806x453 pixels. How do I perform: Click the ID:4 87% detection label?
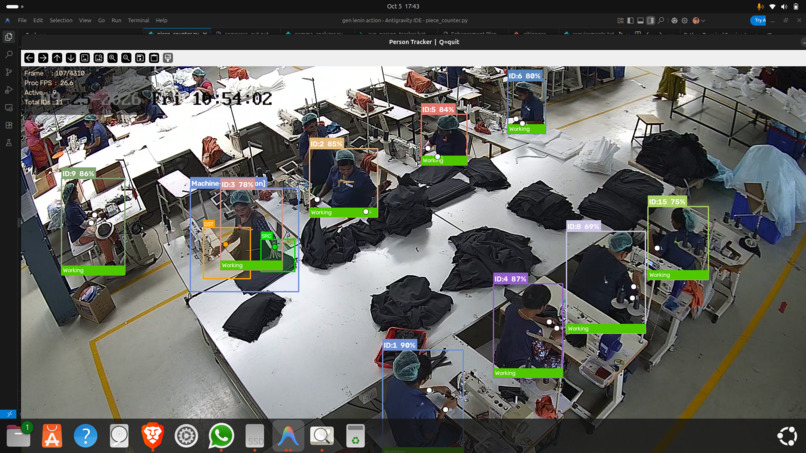tap(510, 279)
